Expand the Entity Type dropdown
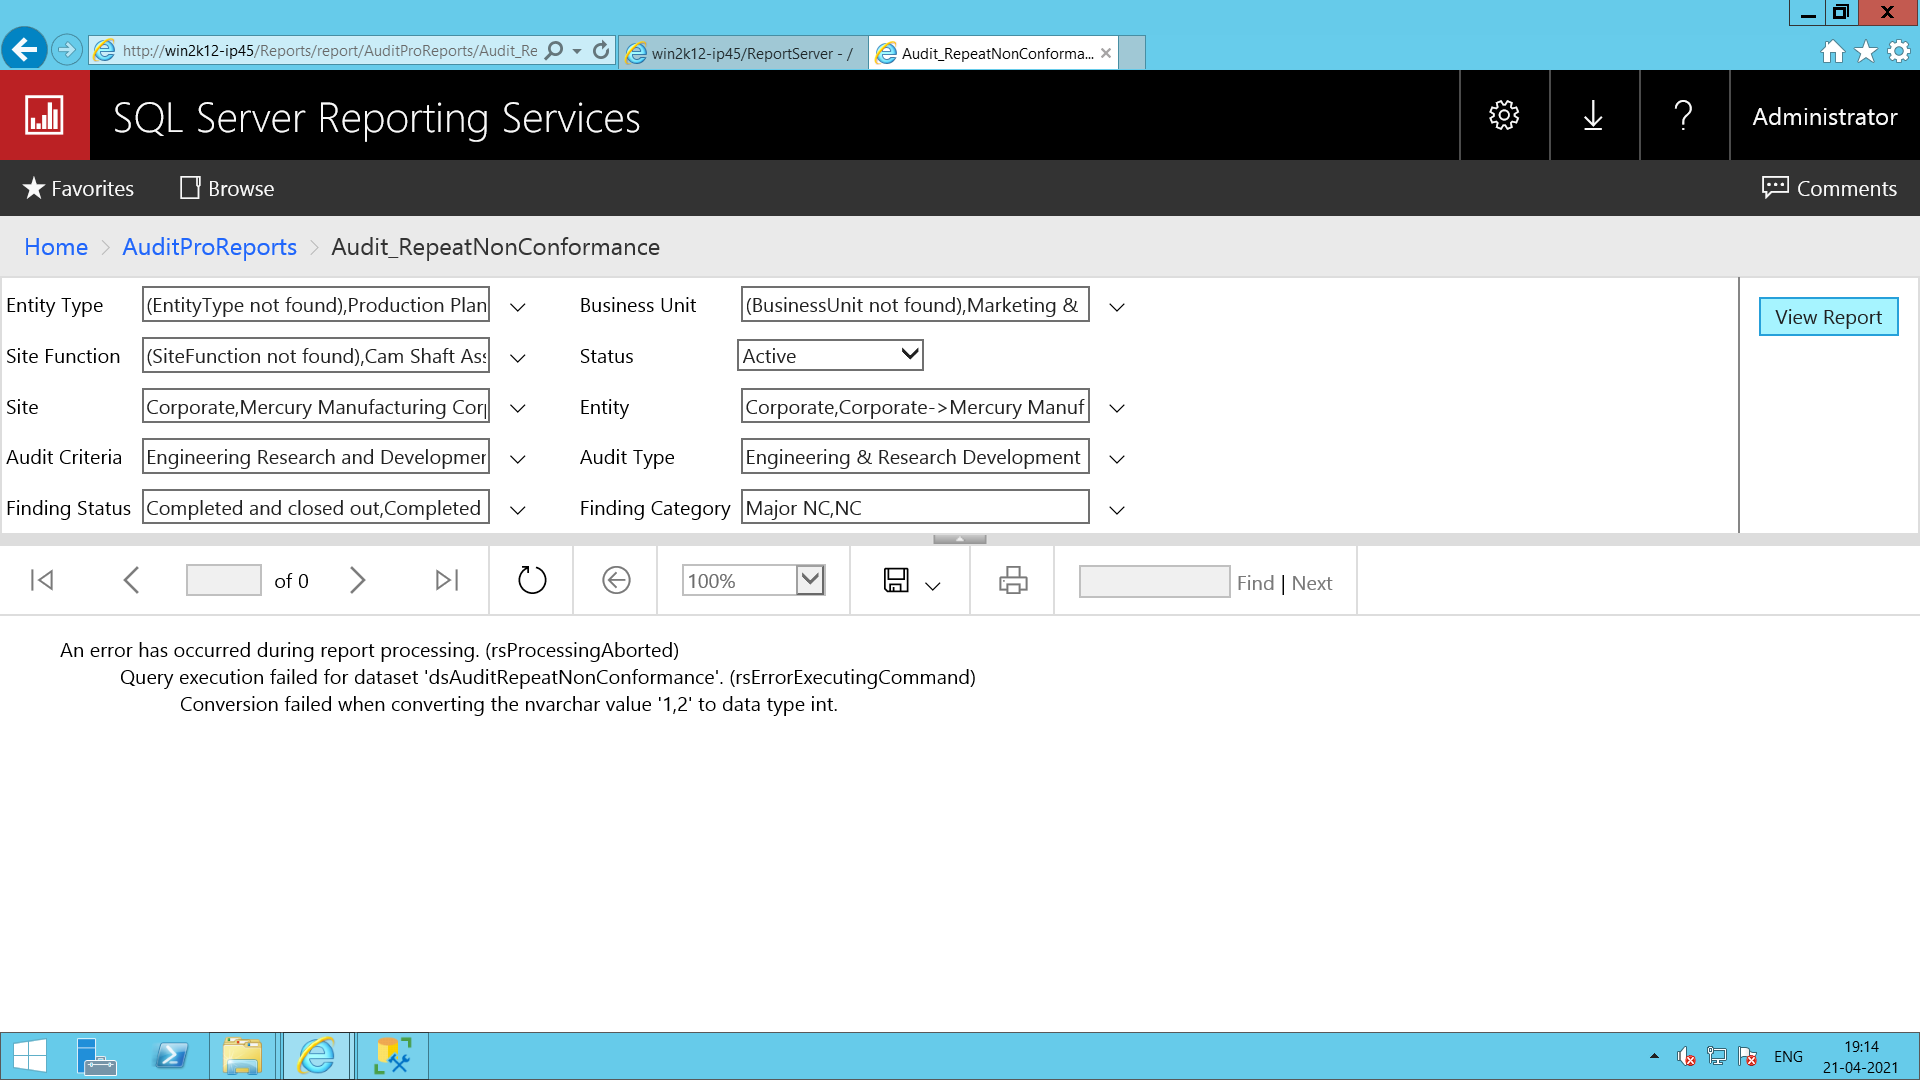The image size is (1920, 1080). tap(518, 307)
